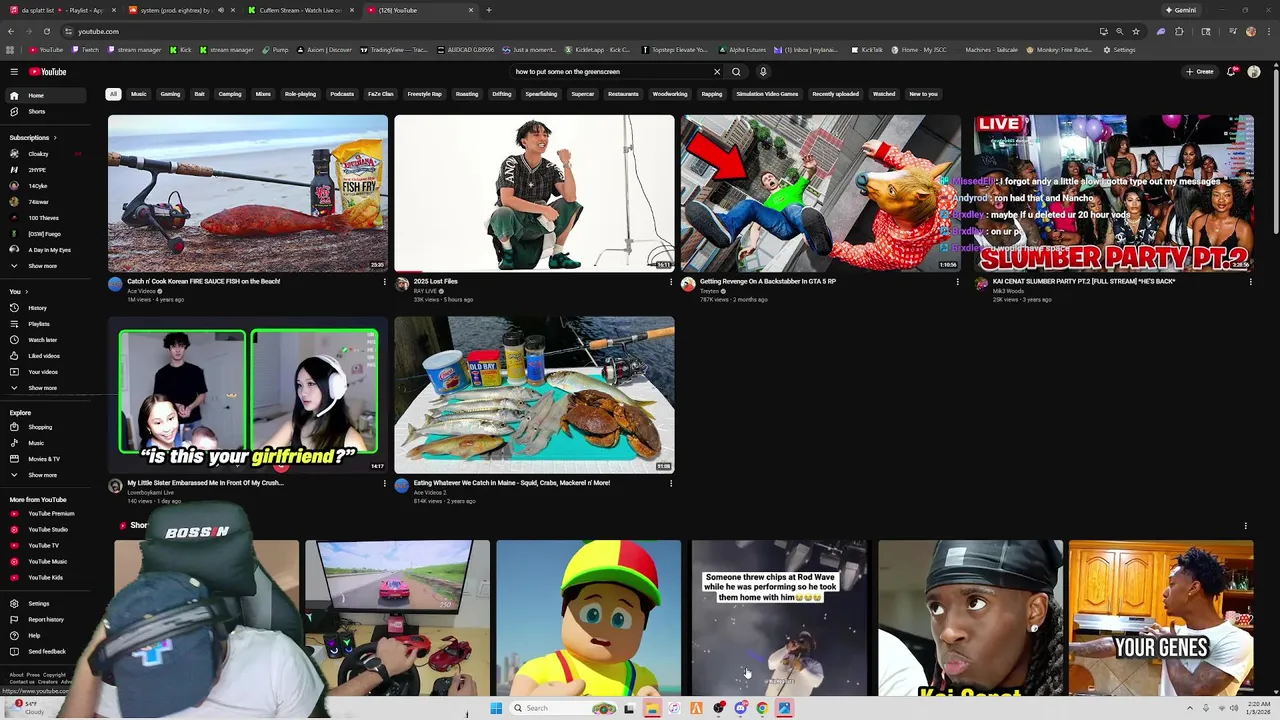
Task: Open Report history in the sidebar
Action: [x=45, y=620]
